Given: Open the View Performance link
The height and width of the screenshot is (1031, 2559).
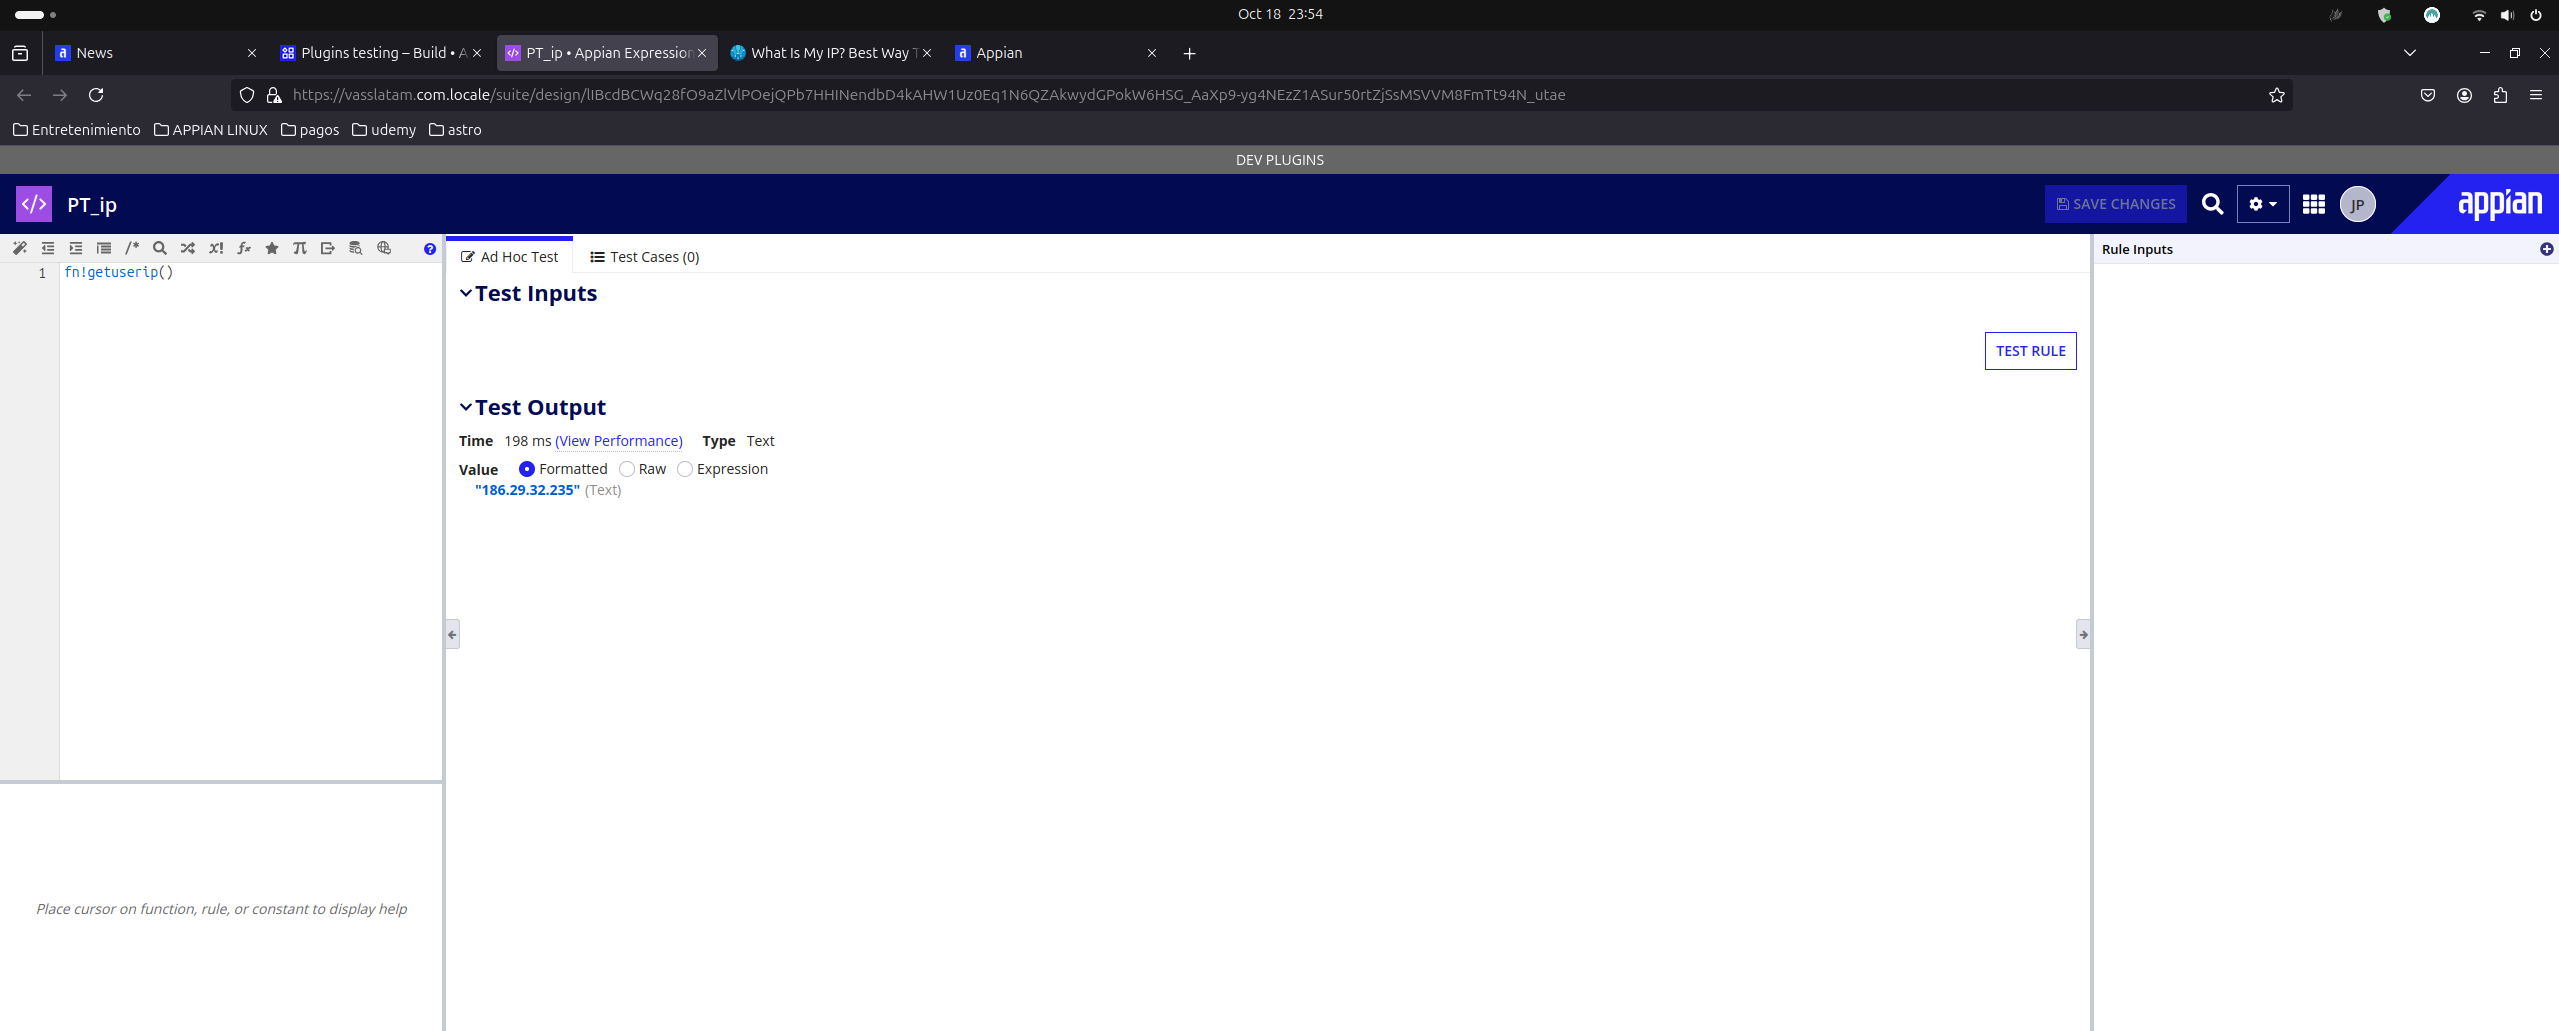Looking at the screenshot, I should pos(619,441).
